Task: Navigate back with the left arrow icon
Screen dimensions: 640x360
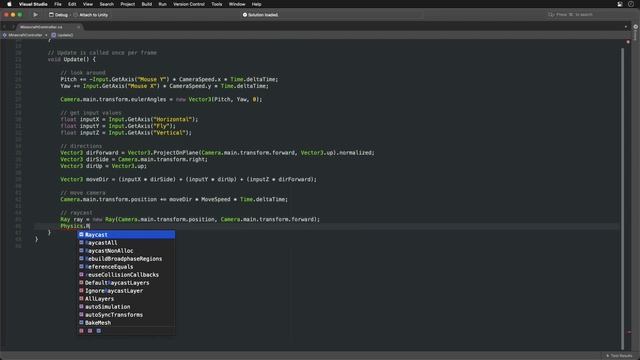Action: 4,27
